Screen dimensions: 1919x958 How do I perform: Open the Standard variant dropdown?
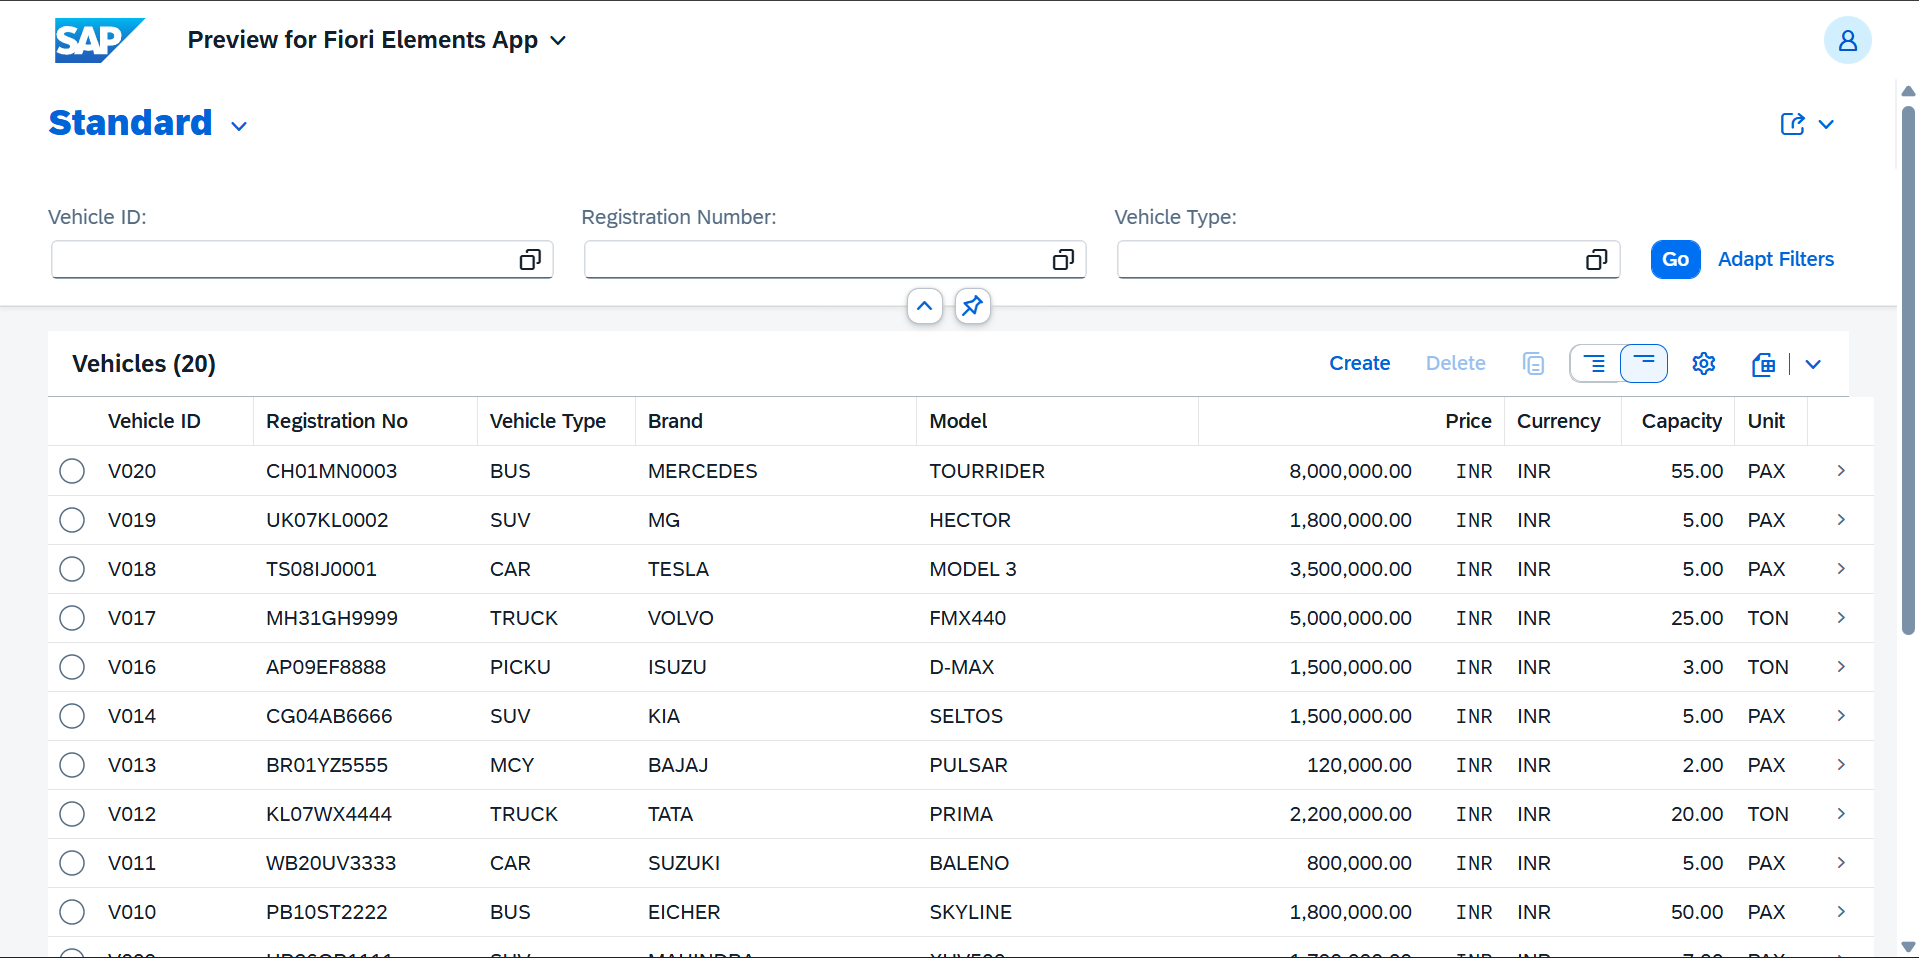click(x=239, y=126)
